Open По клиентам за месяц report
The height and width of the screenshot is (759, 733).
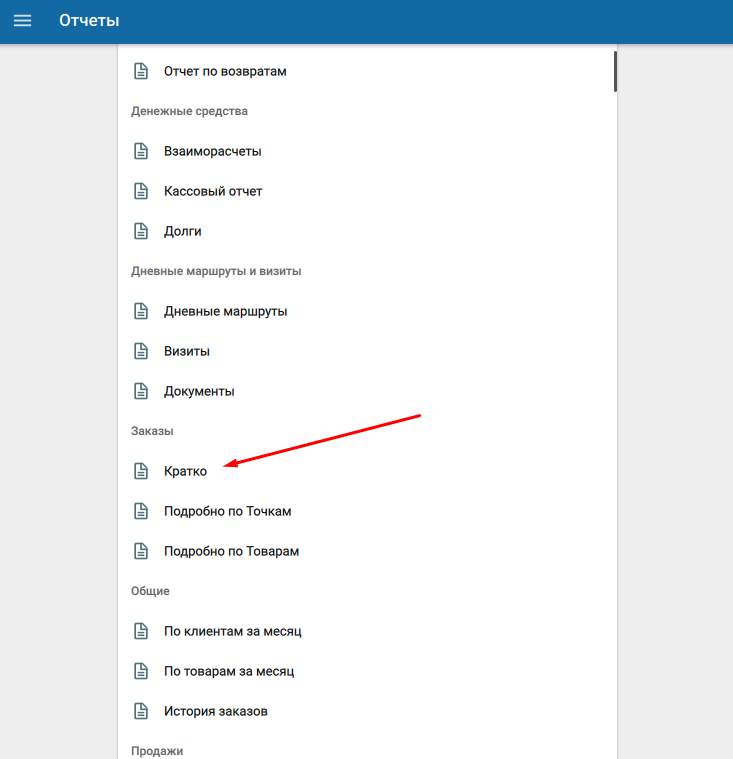(232, 631)
